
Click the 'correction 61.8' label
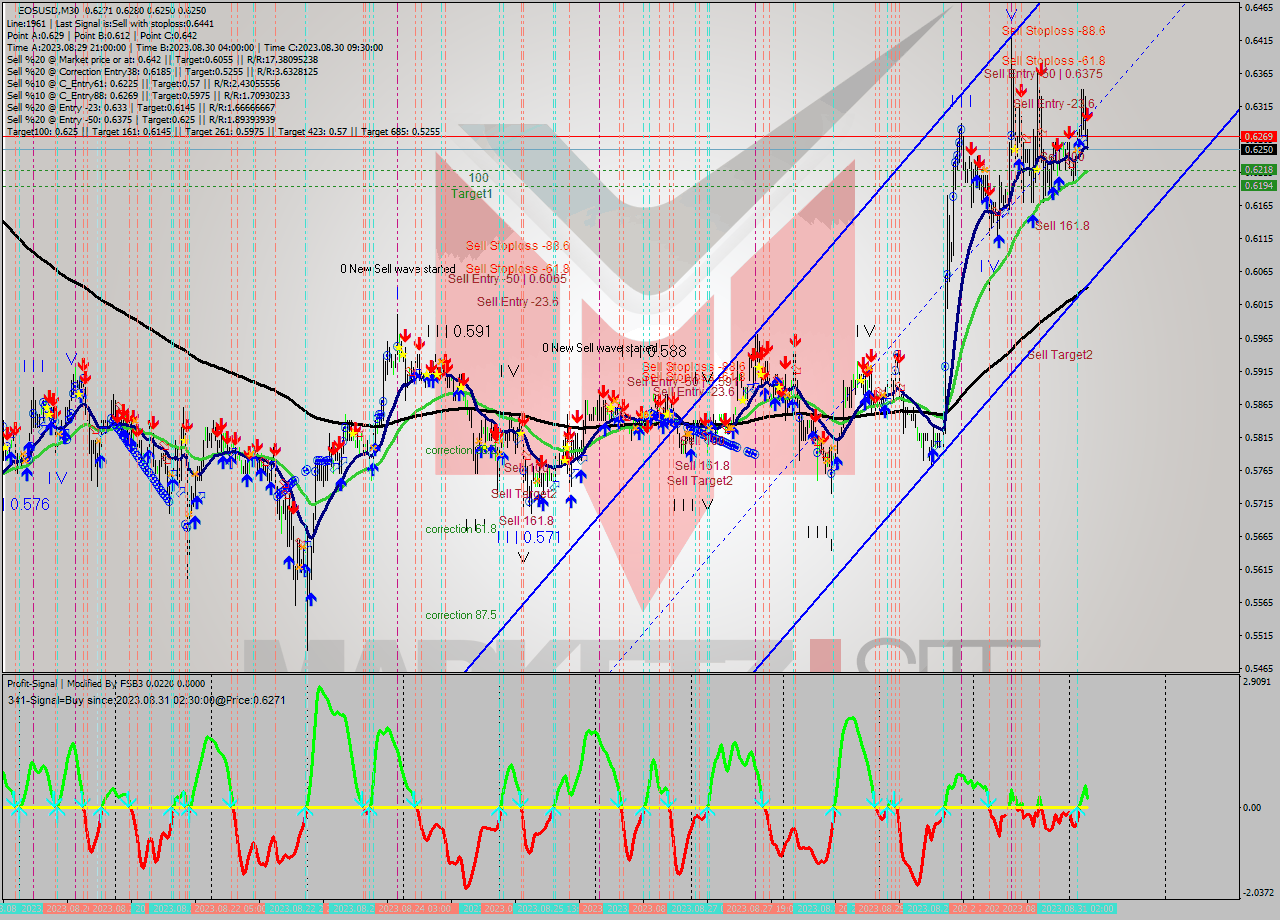(x=460, y=529)
